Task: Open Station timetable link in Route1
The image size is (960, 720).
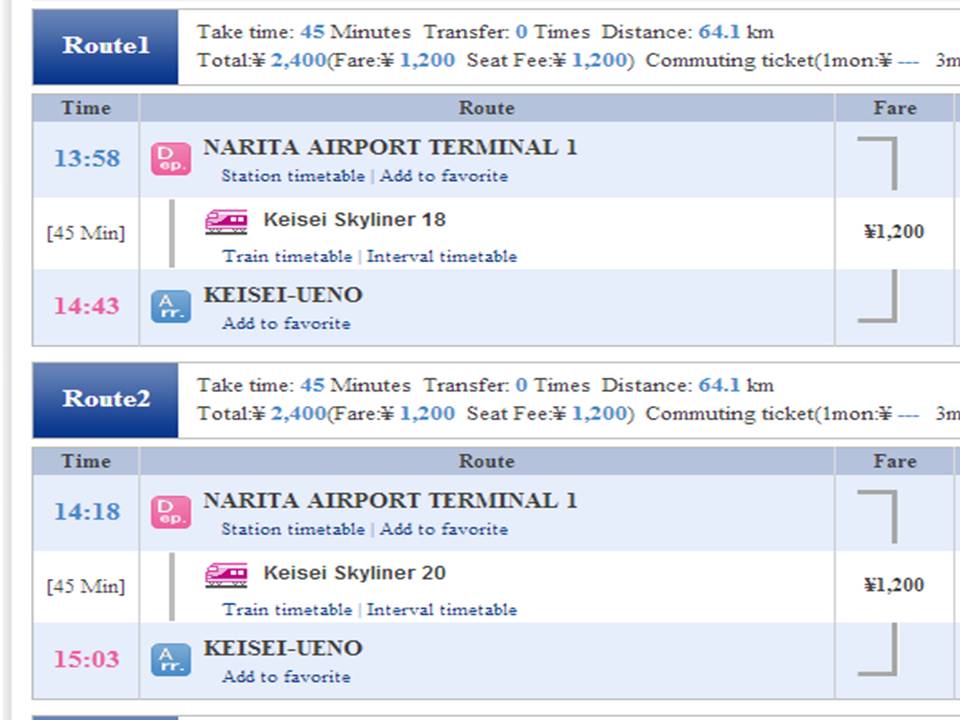Action: 293,176
